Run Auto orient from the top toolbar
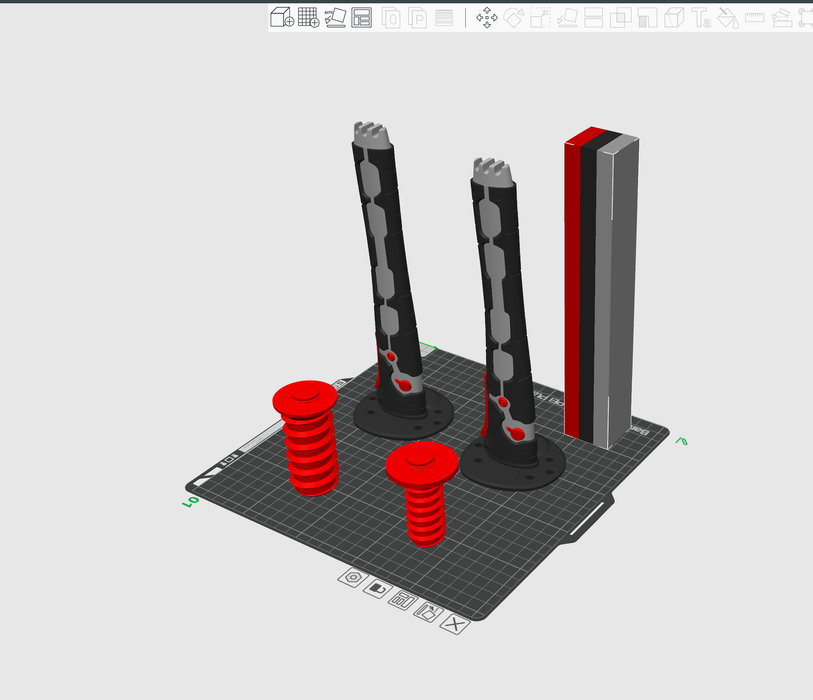Screen dimensions: 813x700 335,17
